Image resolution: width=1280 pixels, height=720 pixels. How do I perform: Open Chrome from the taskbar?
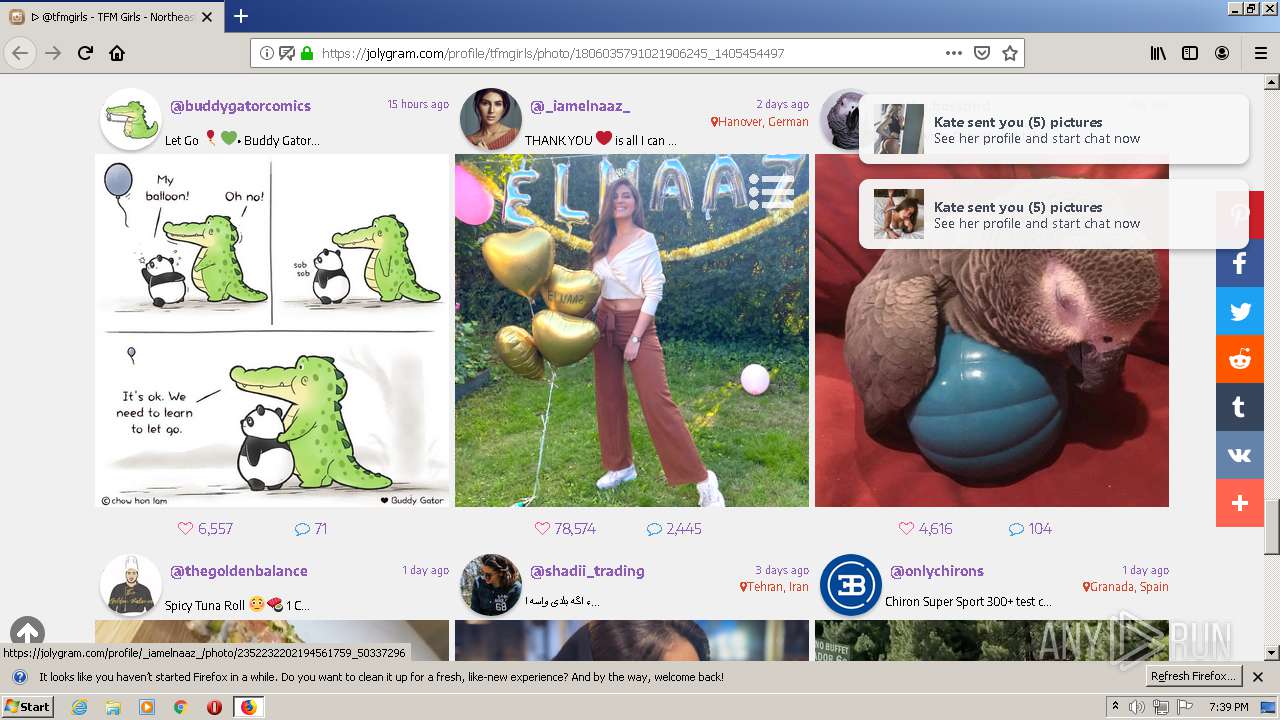(x=180, y=707)
